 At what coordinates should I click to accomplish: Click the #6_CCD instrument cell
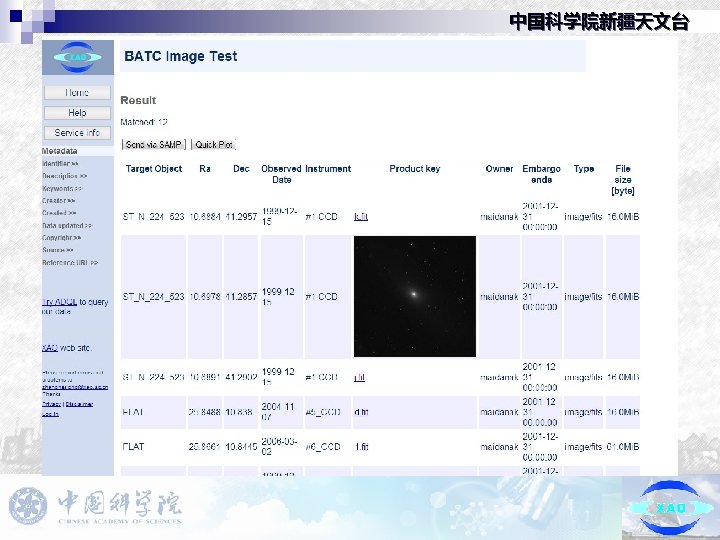pos(323,446)
